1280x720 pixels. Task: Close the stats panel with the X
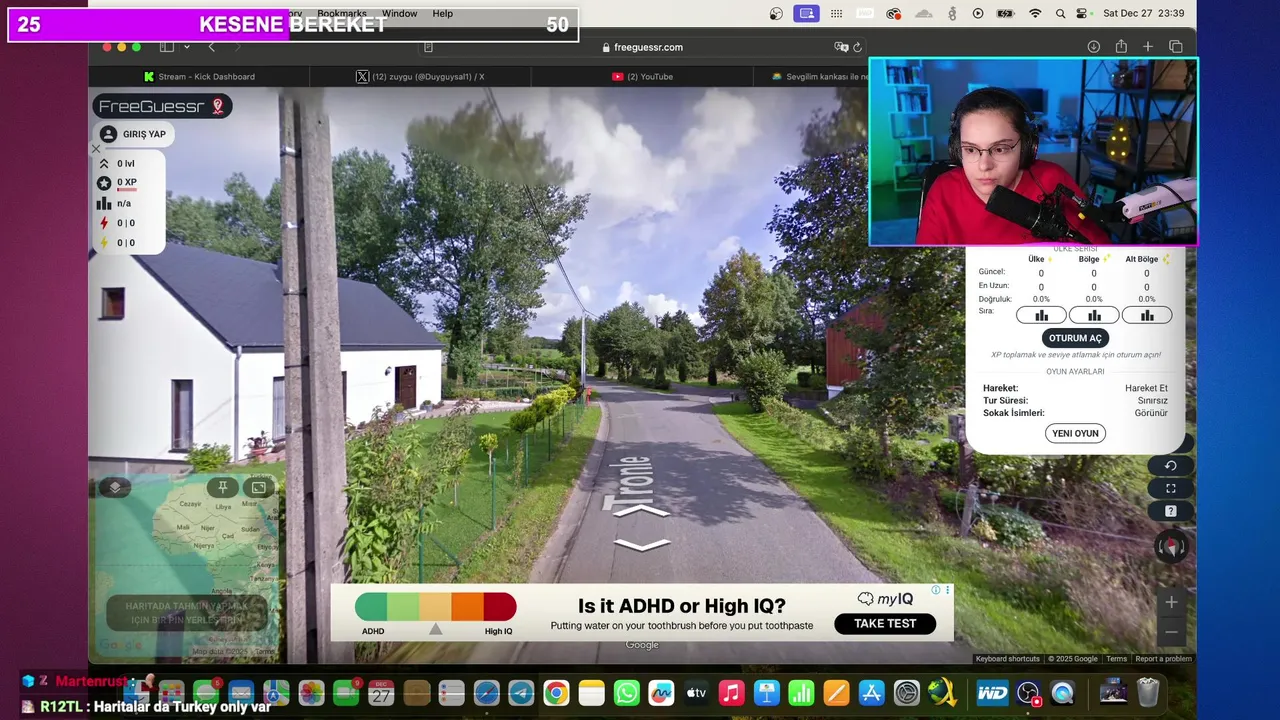96,149
